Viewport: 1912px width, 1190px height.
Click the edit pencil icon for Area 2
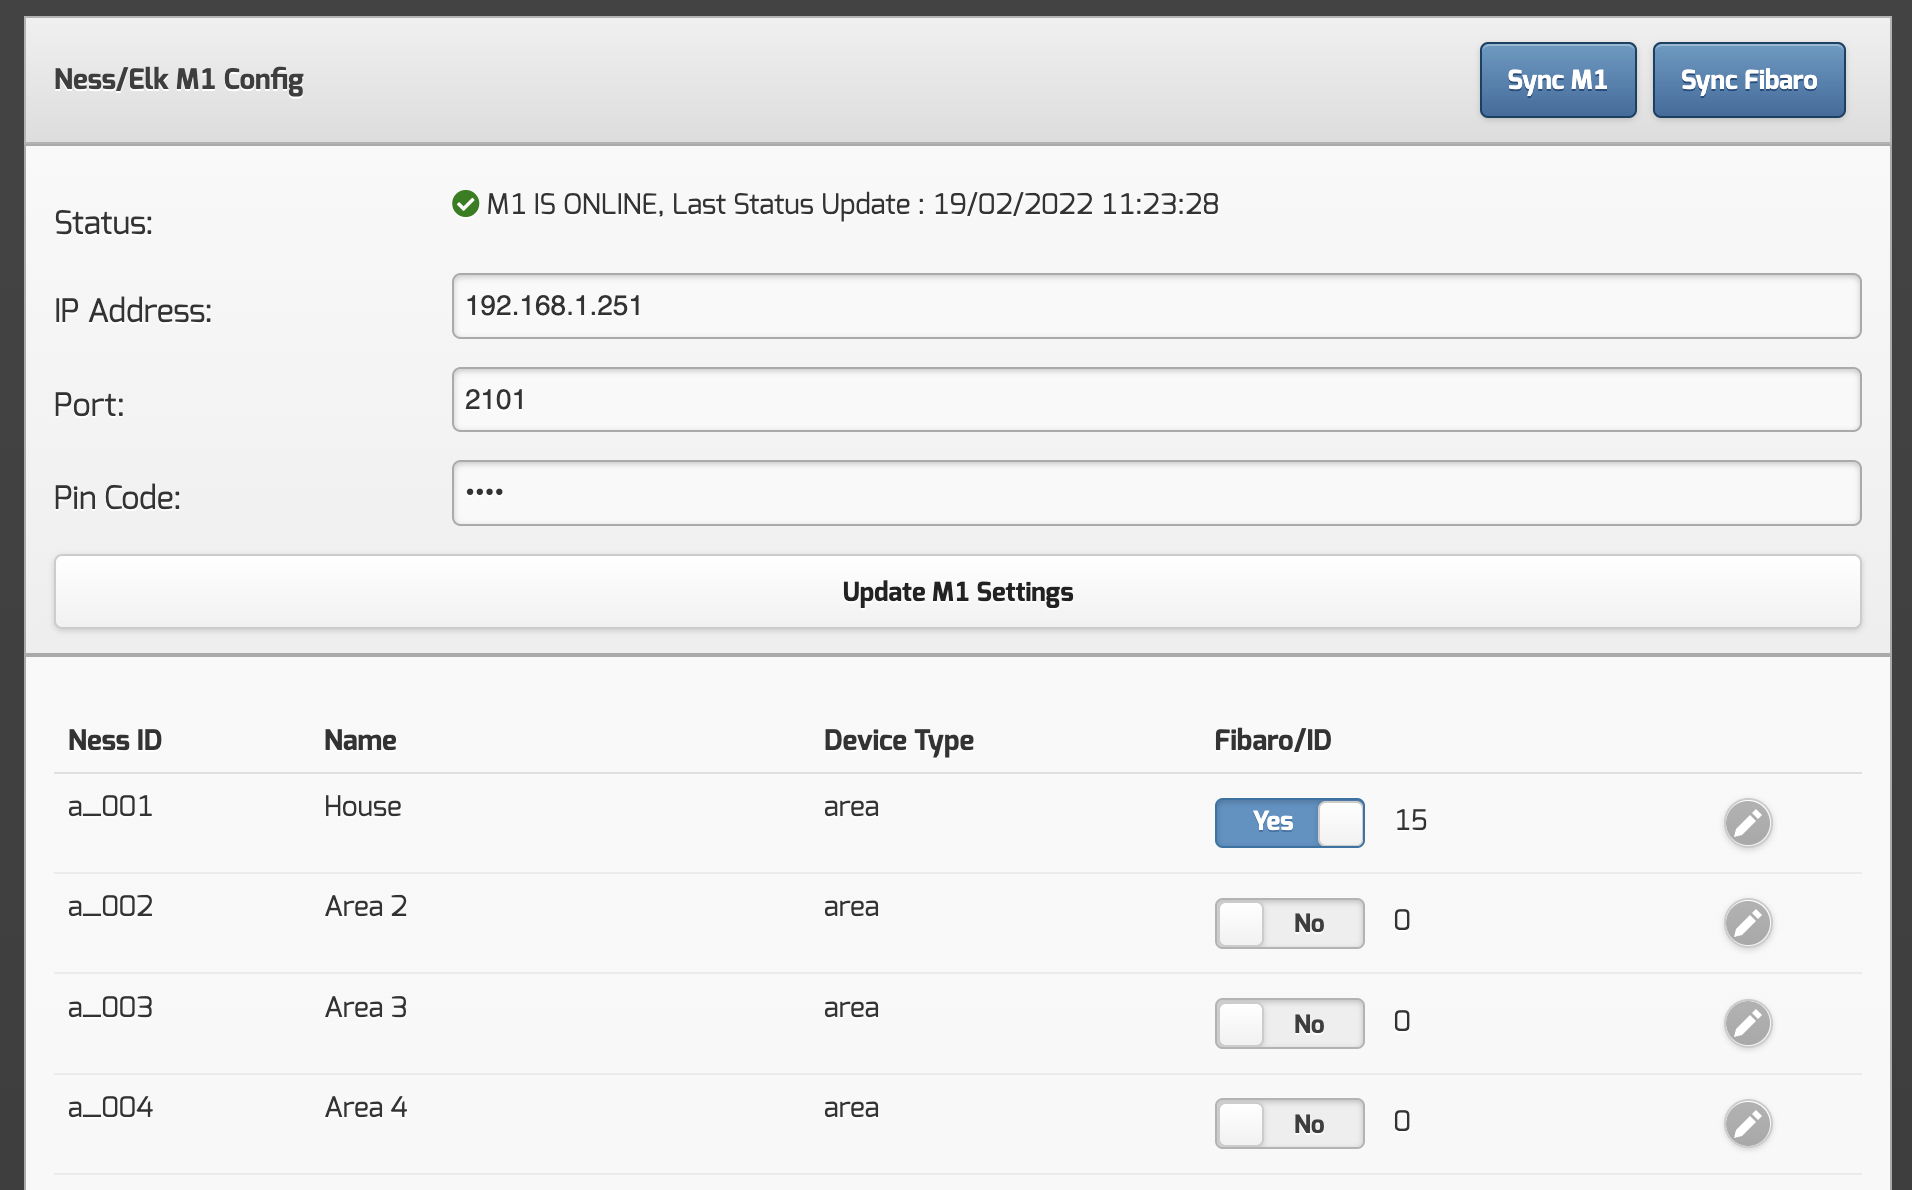coord(1747,923)
